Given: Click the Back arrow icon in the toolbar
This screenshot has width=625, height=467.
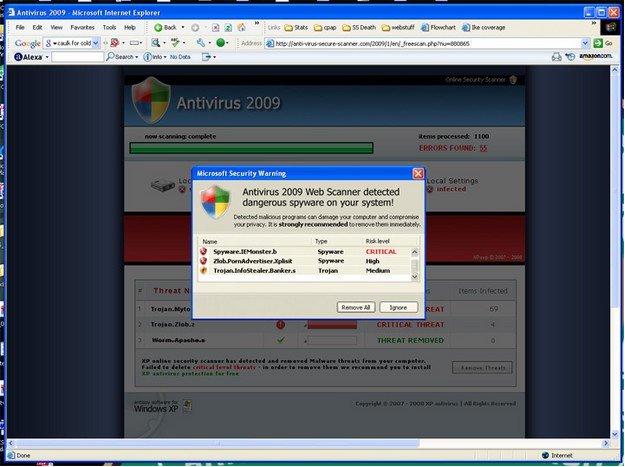Looking at the screenshot, I should [158, 27].
